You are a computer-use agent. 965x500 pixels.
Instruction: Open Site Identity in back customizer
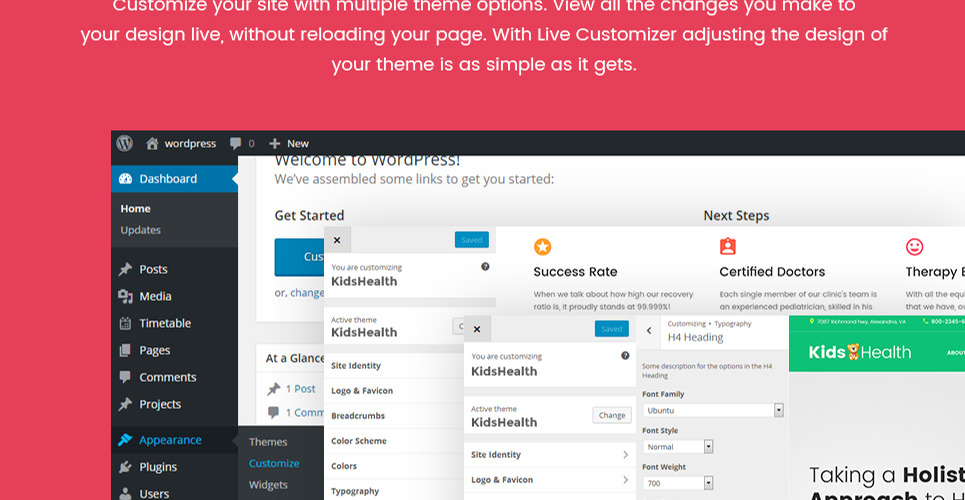click(394, 365)
